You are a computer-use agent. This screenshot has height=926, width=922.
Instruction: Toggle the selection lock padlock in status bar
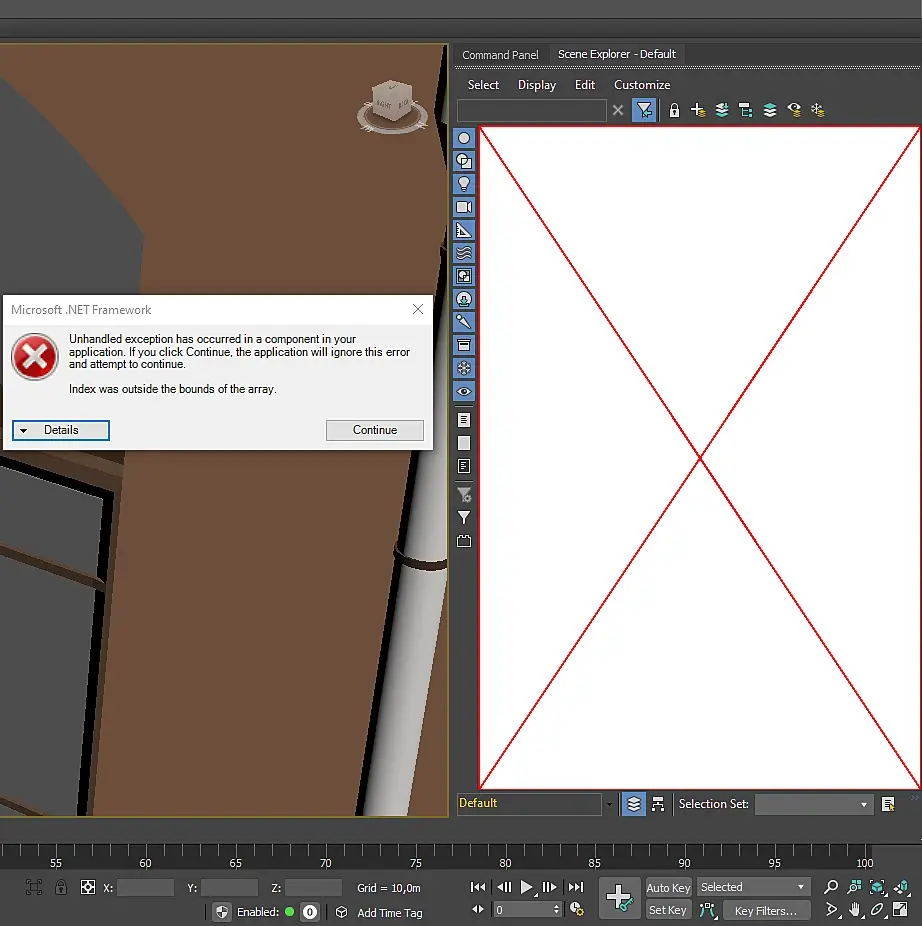tap(61, 887)
